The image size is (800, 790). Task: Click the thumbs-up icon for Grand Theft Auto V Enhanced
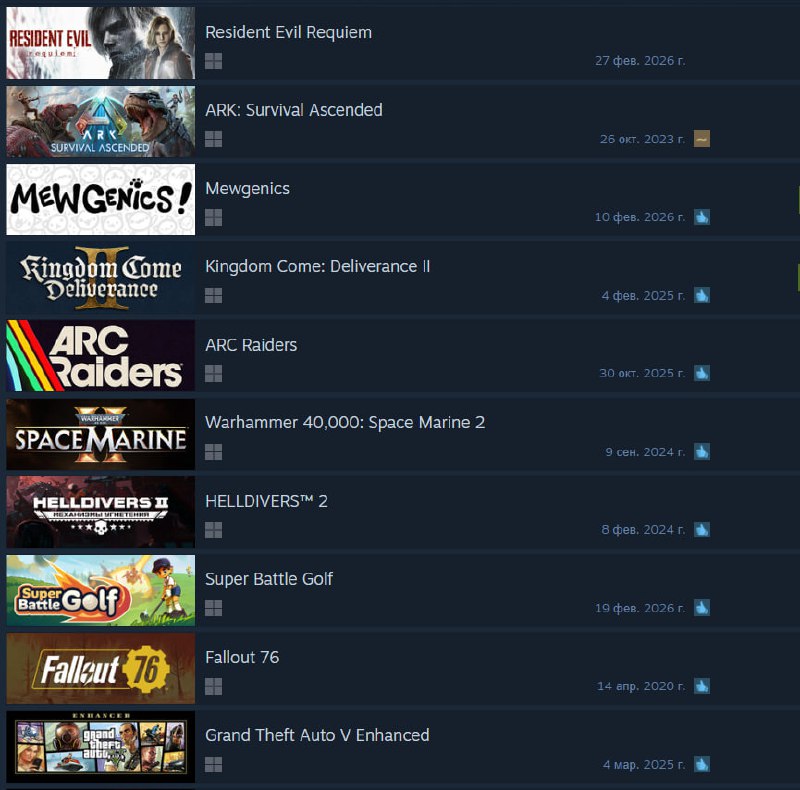(x=702, y=764)
